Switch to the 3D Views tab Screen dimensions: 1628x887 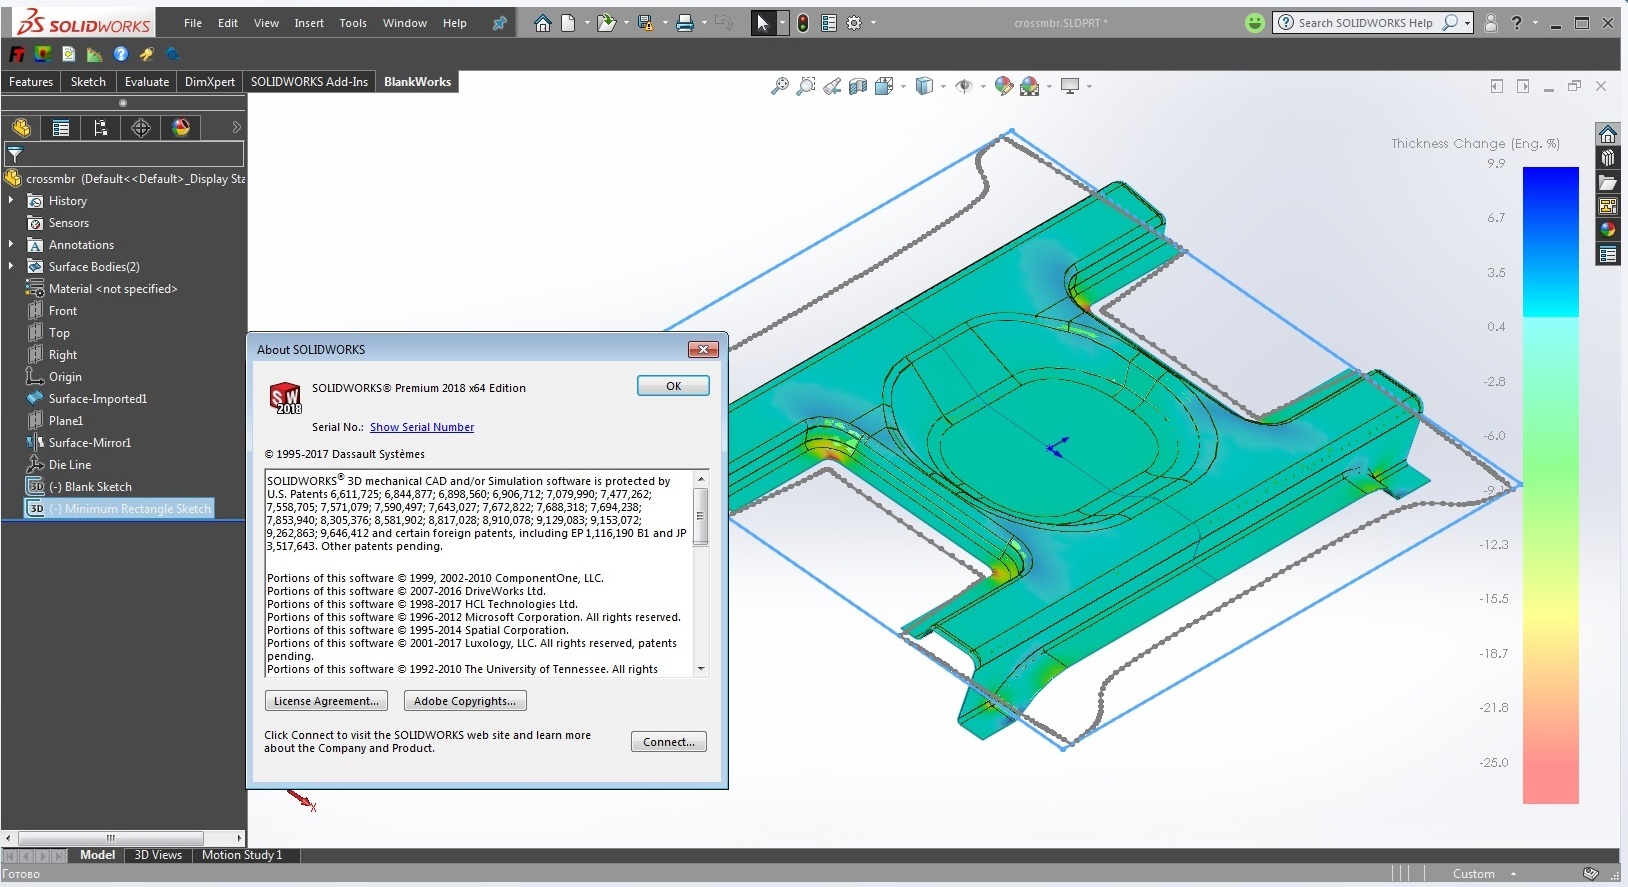coord(158,855)
